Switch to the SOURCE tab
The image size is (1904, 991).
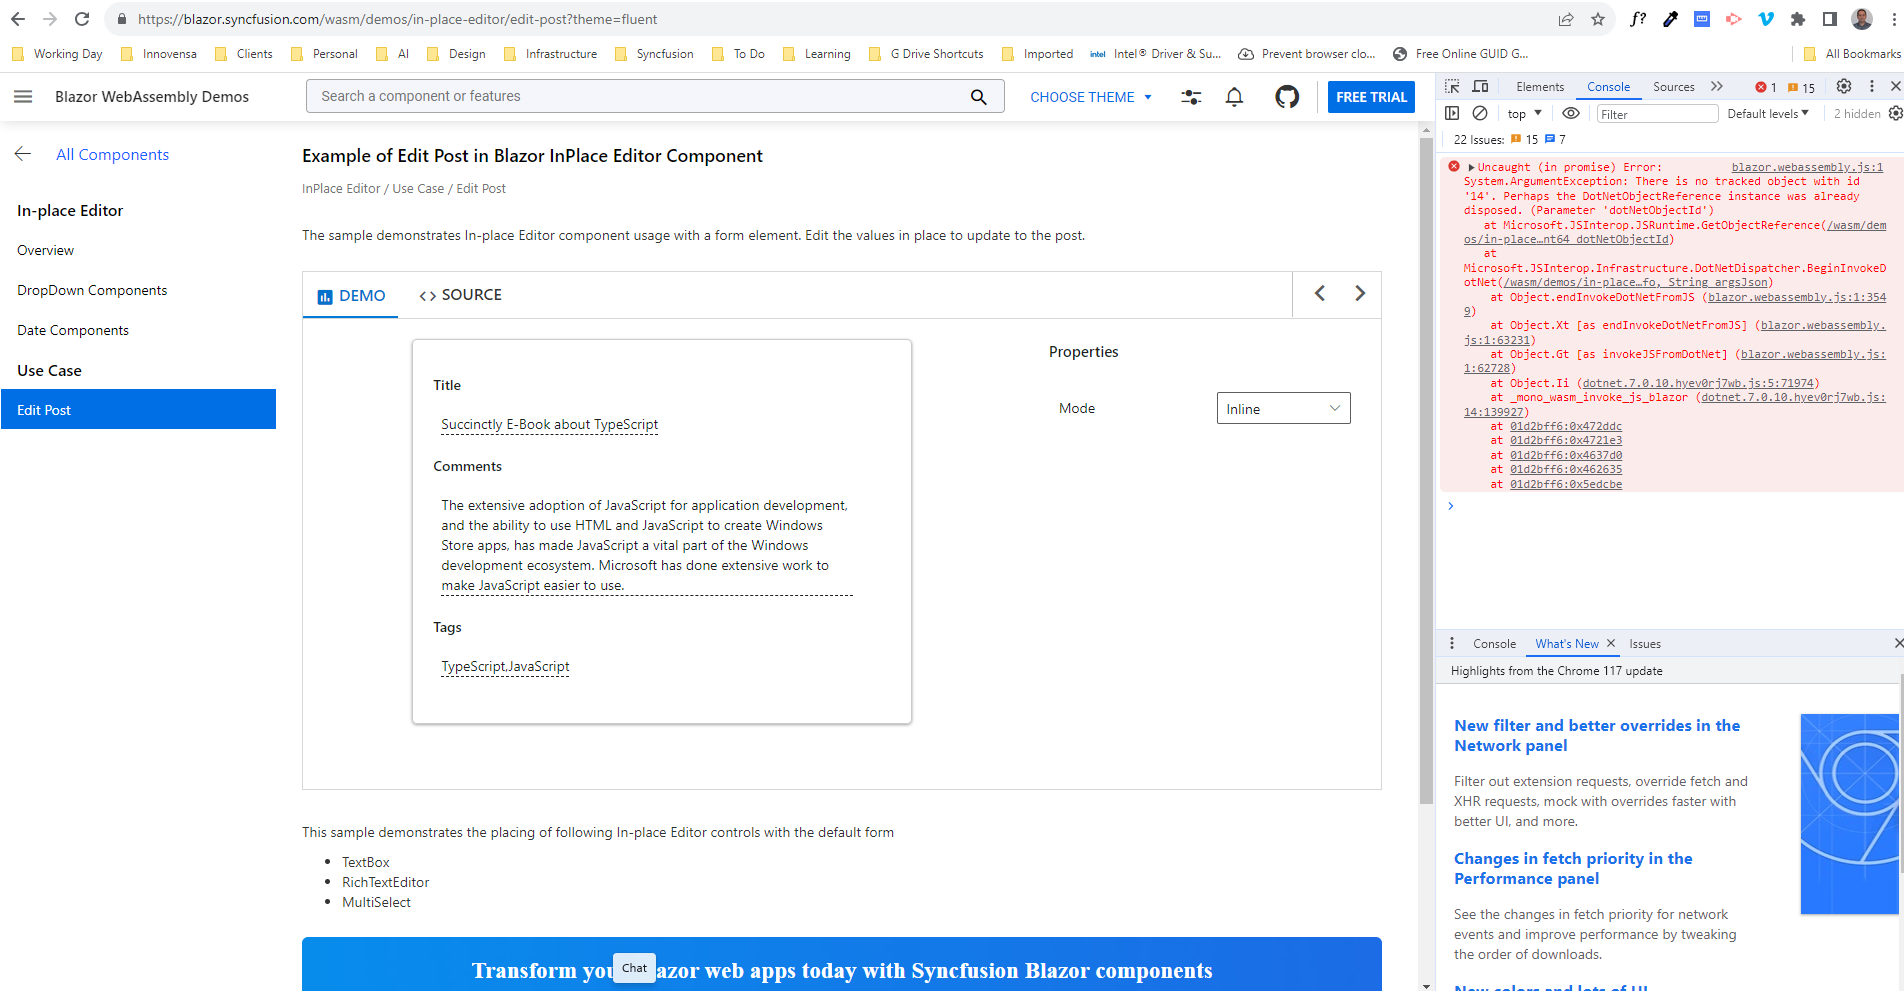pos(461,295)
